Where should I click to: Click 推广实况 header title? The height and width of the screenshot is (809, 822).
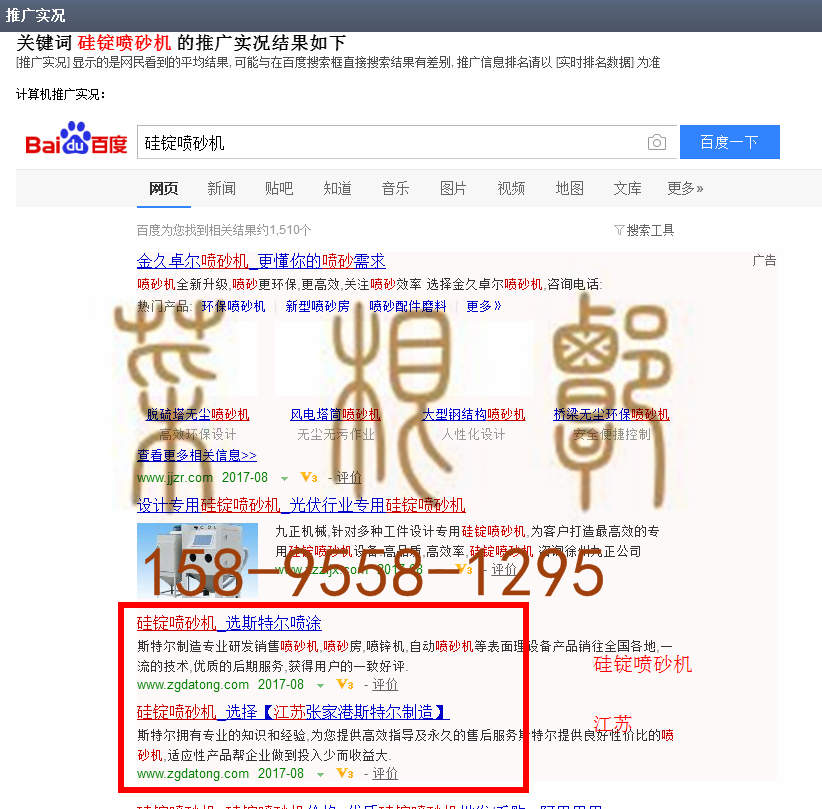tap(35, 15)
